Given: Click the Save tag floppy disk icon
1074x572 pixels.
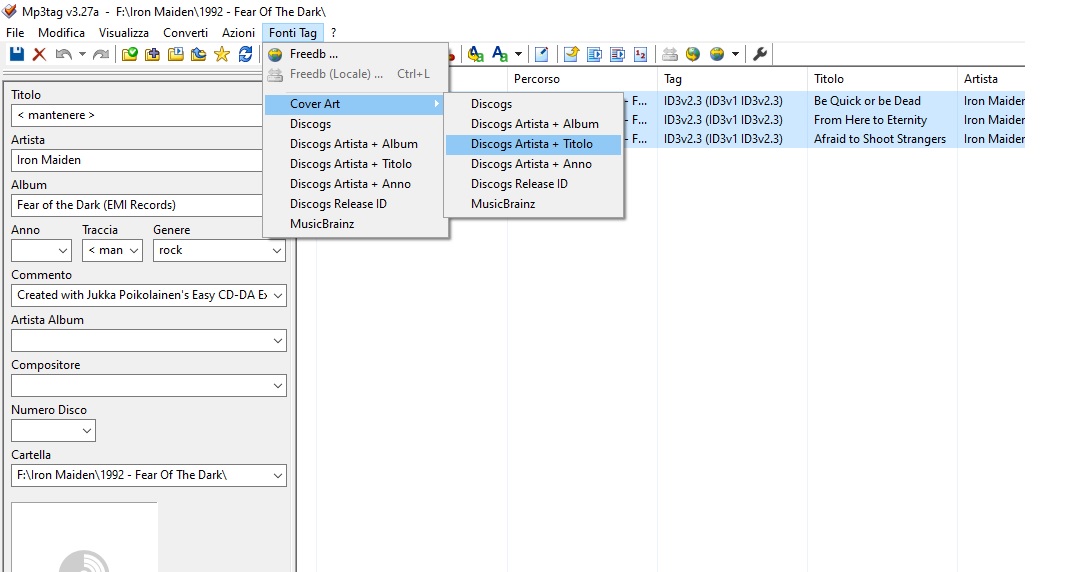Looking at the screenshot, I should click(x=16, y=54).
